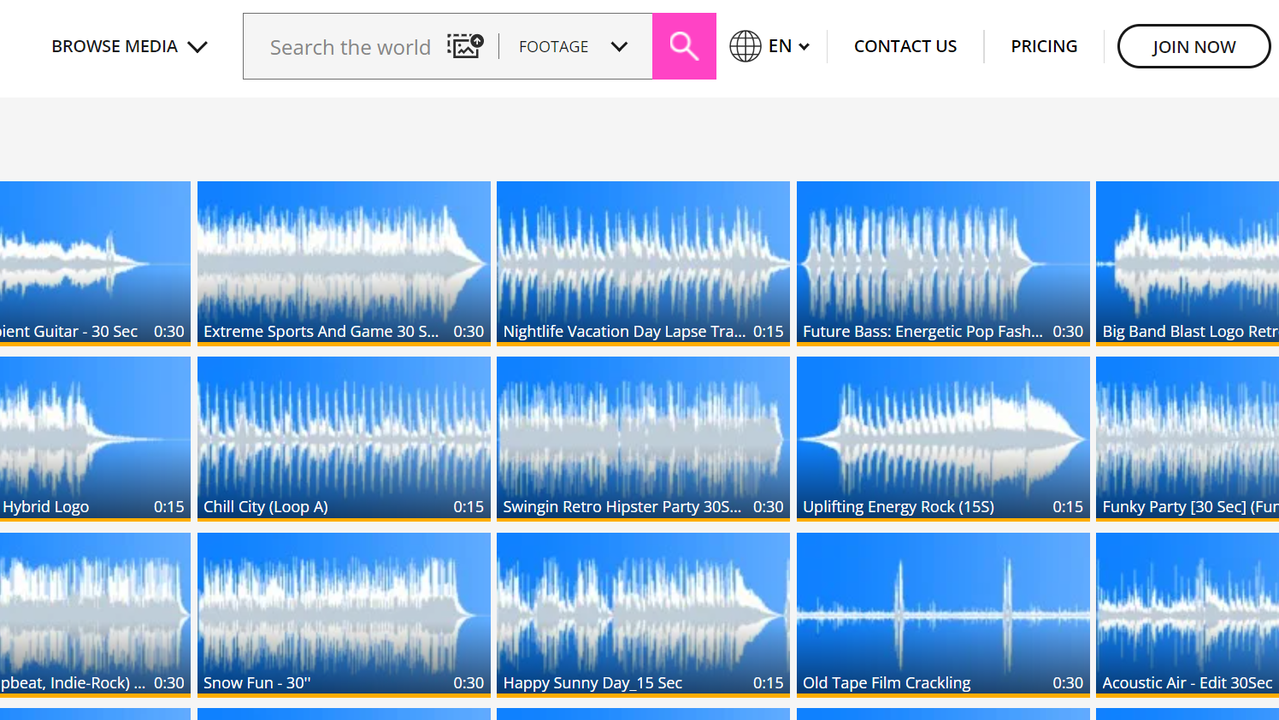The width and height of the screenshot is (1279, 720).
Task: Select Uplifting Energy Rock (15S) track
Action: pos(943,438)
